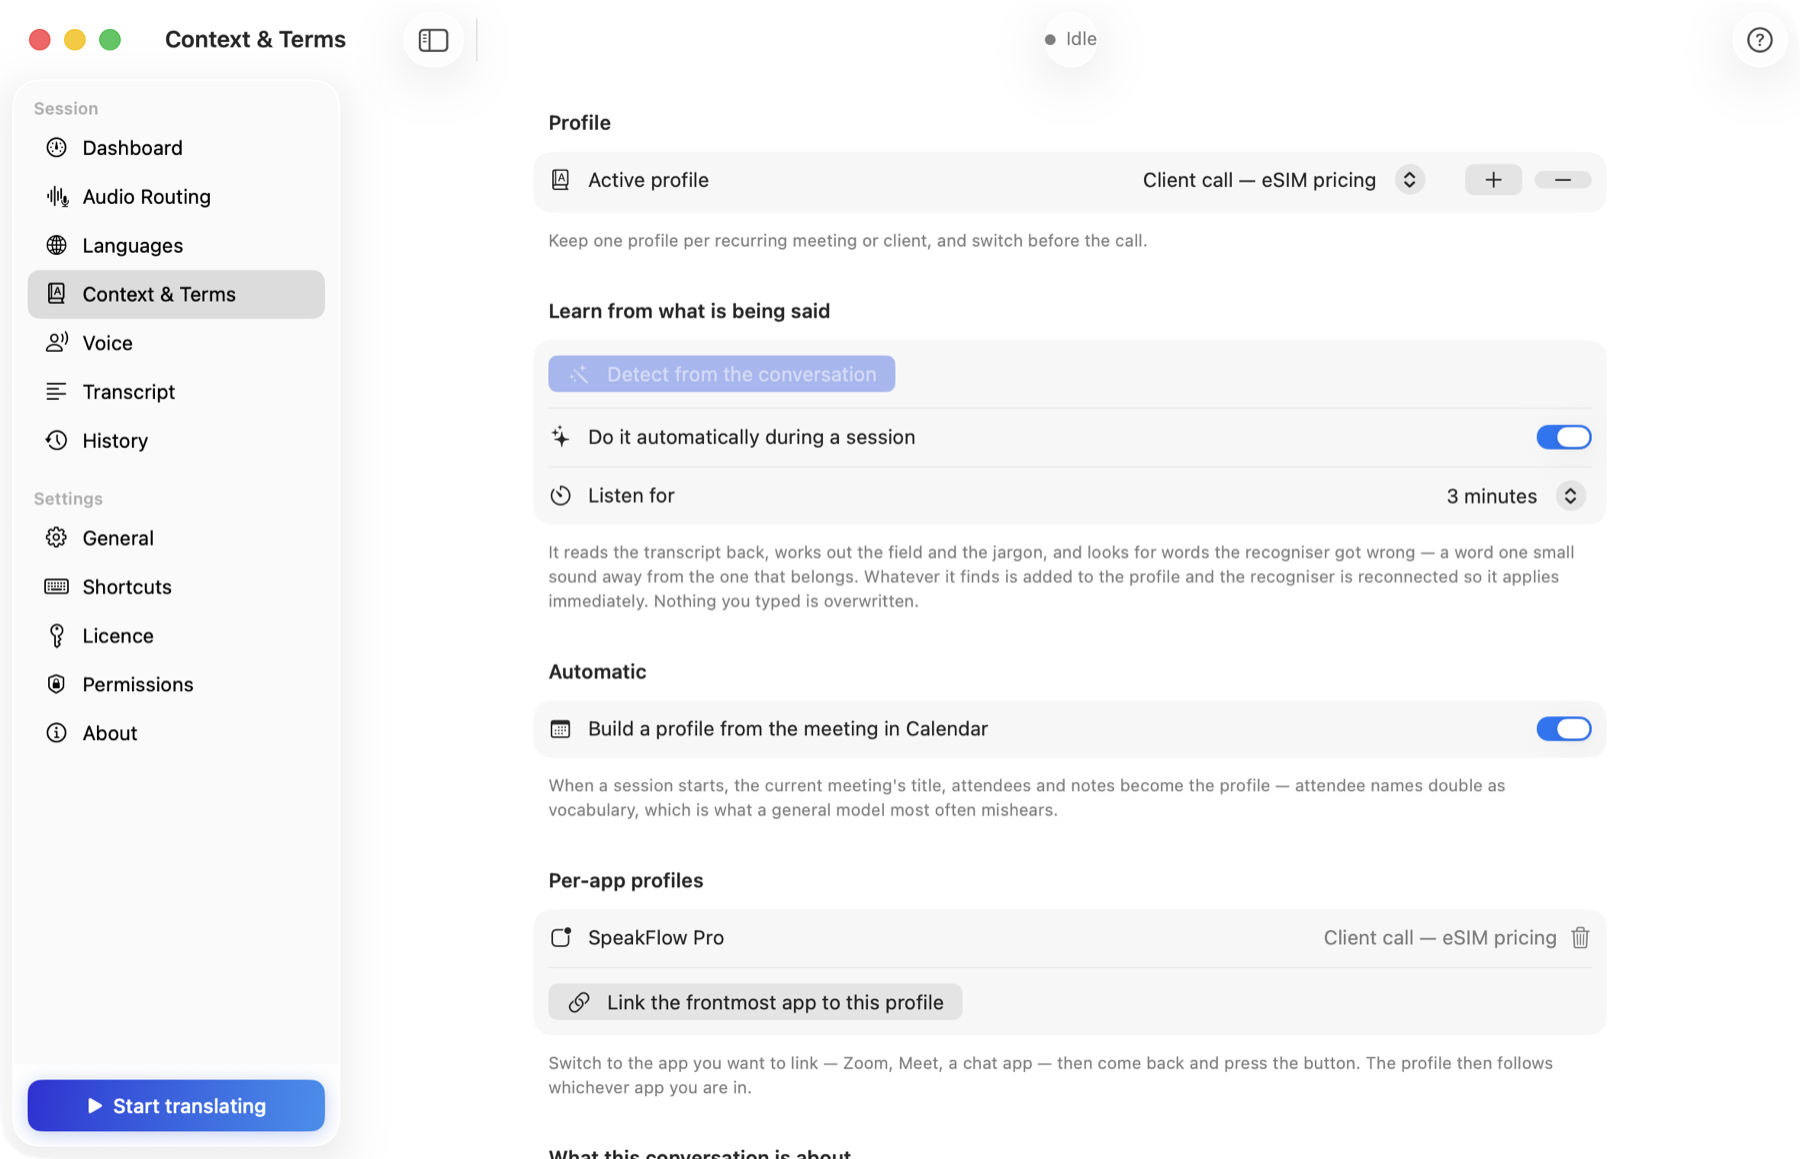This screenshot has width=1800, height=1159.
Task: Click Detect from the conversation button
Action: pyautogui.click(x=721, y=374)
